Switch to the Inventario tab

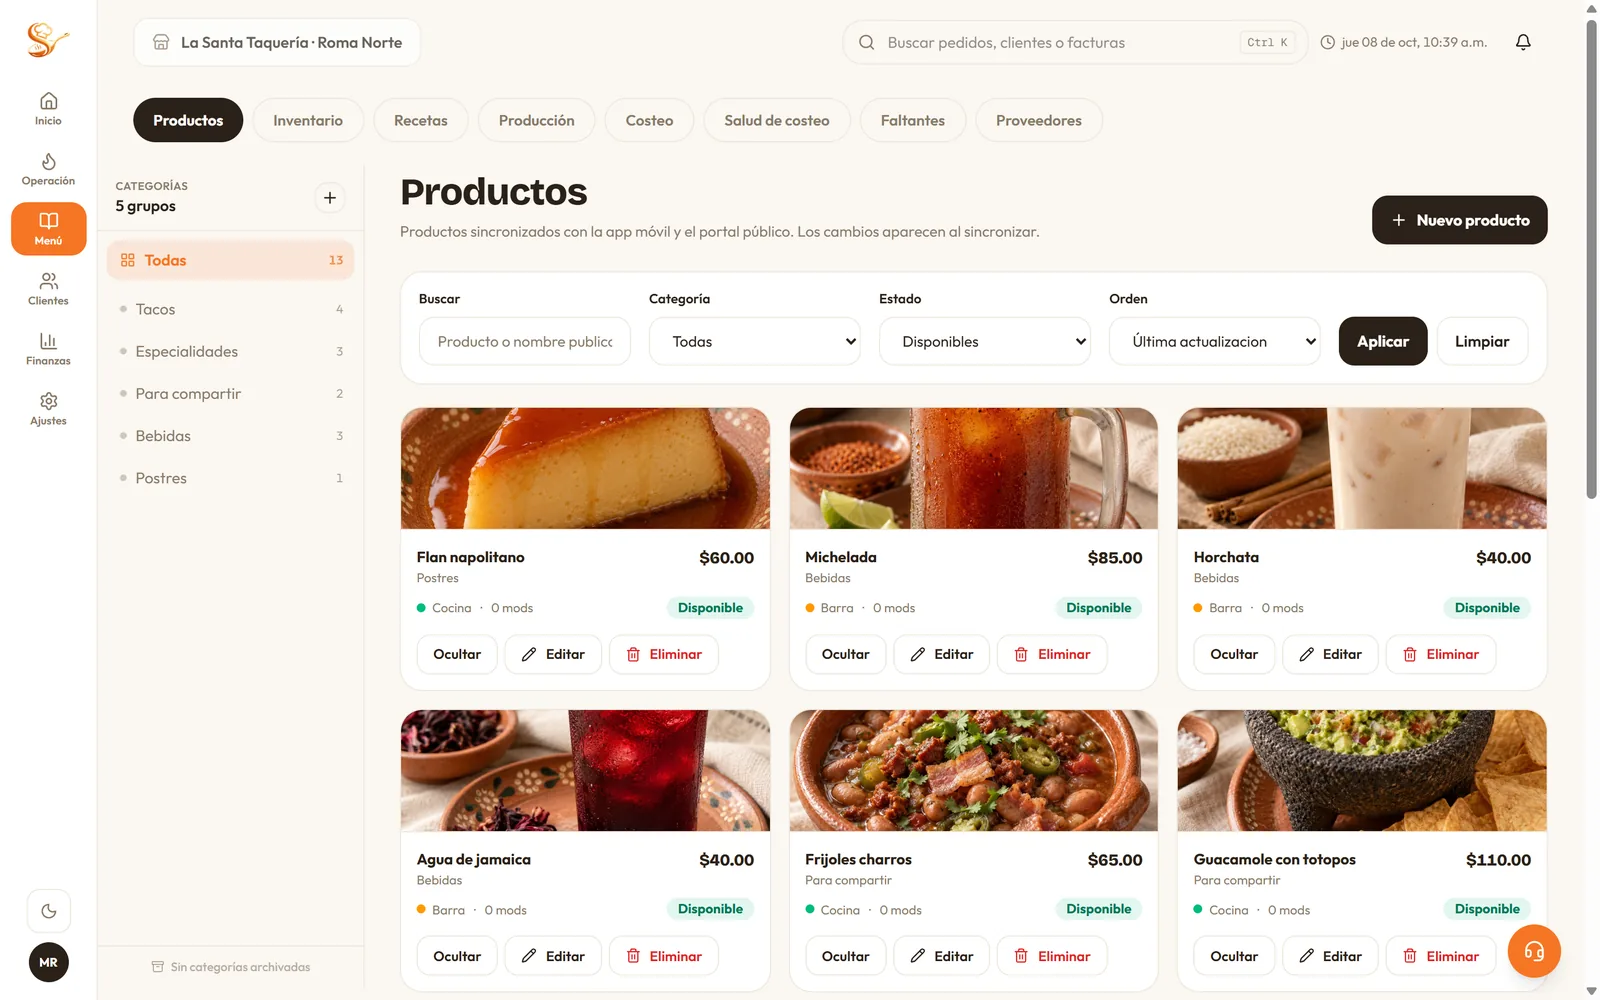pos(308,120)
